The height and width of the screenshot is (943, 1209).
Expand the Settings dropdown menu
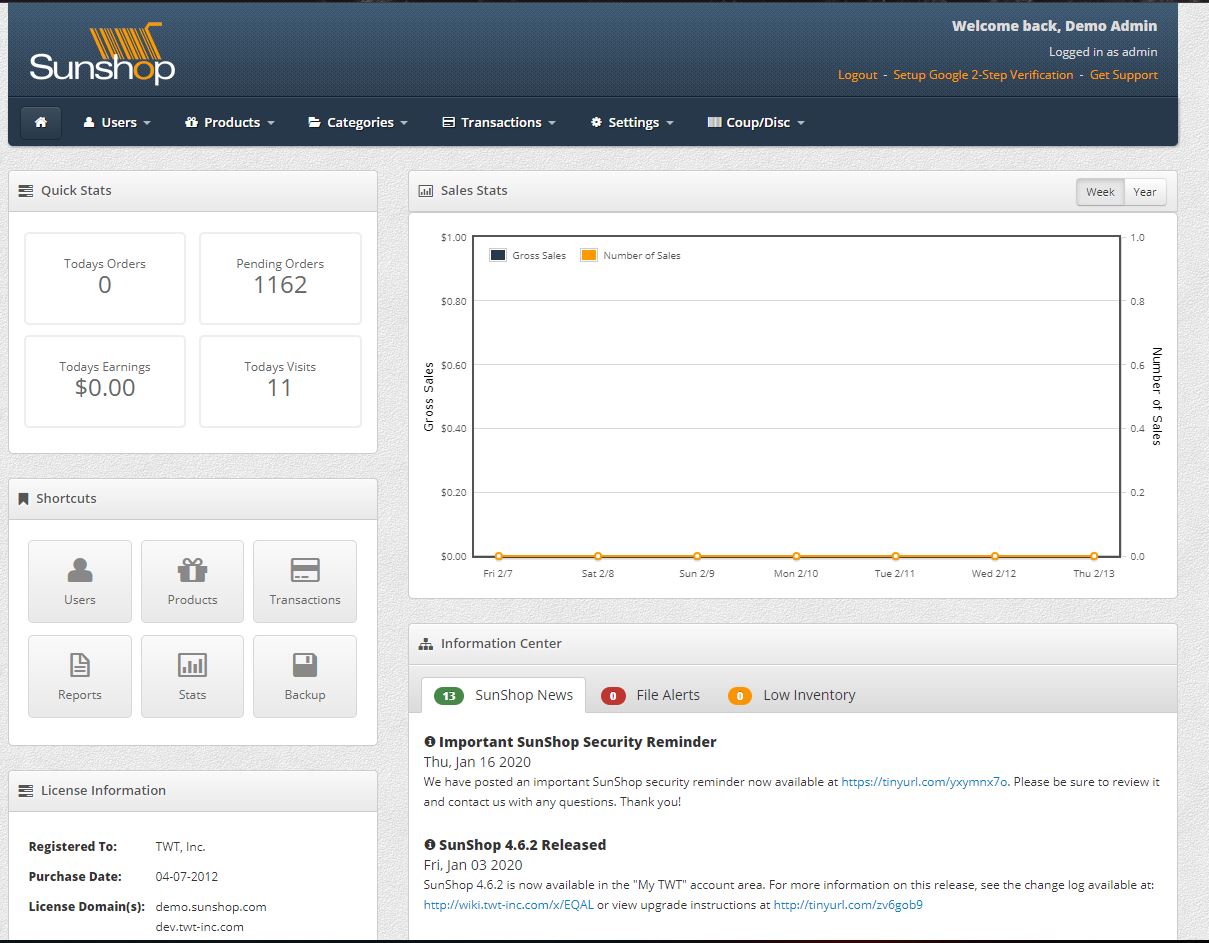[x=632, y=122]
